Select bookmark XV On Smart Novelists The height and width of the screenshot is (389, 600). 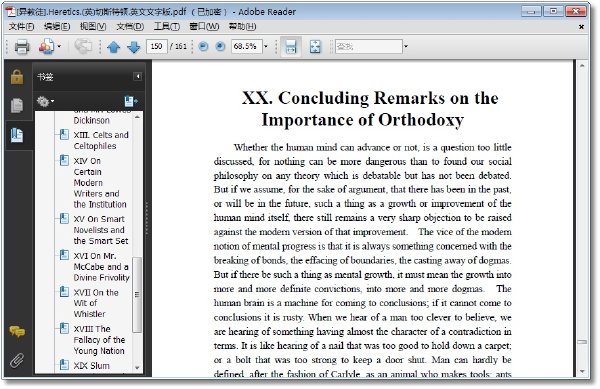coord(101,230)
